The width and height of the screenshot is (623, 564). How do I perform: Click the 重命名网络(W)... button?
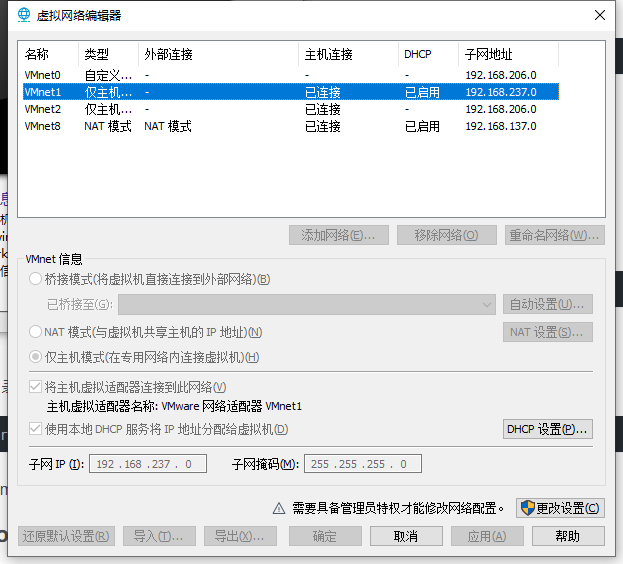pos(555,235)
